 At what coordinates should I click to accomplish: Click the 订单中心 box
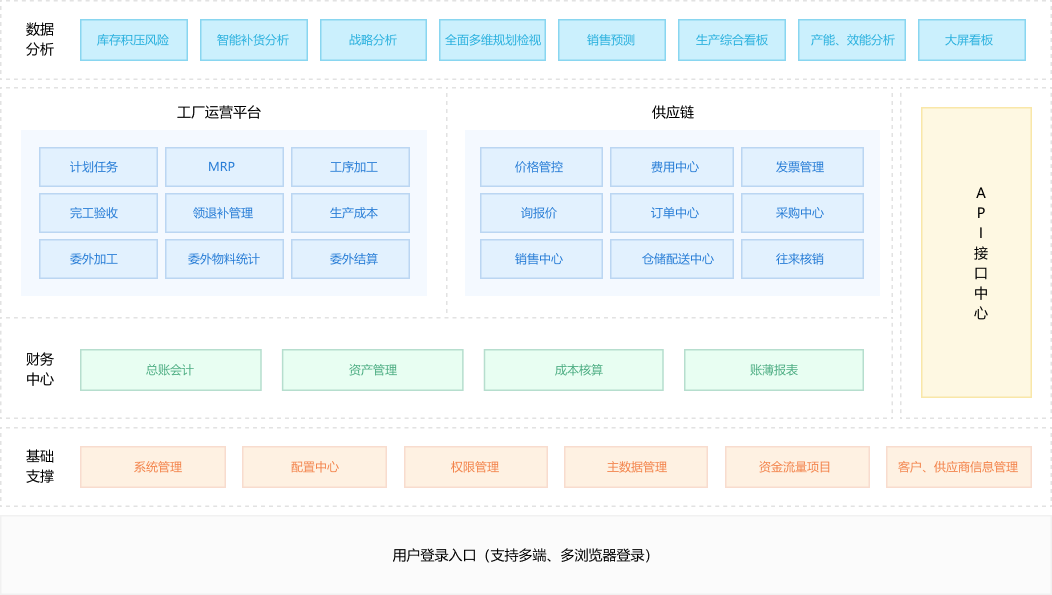[x=671, y=213]
